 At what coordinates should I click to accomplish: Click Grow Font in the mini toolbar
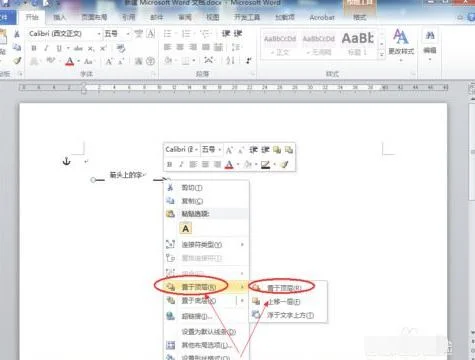point(229,150)
